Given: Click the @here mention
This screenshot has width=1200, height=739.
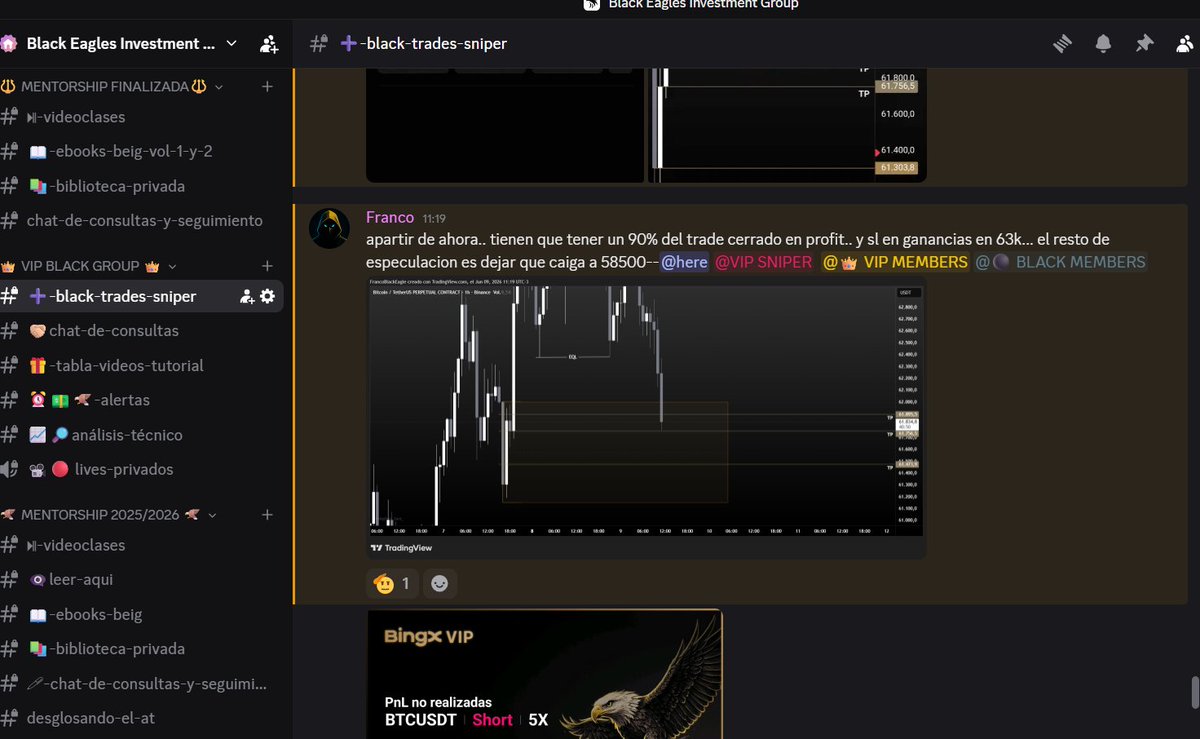Looking at the screenshot, I should [684, 262].
